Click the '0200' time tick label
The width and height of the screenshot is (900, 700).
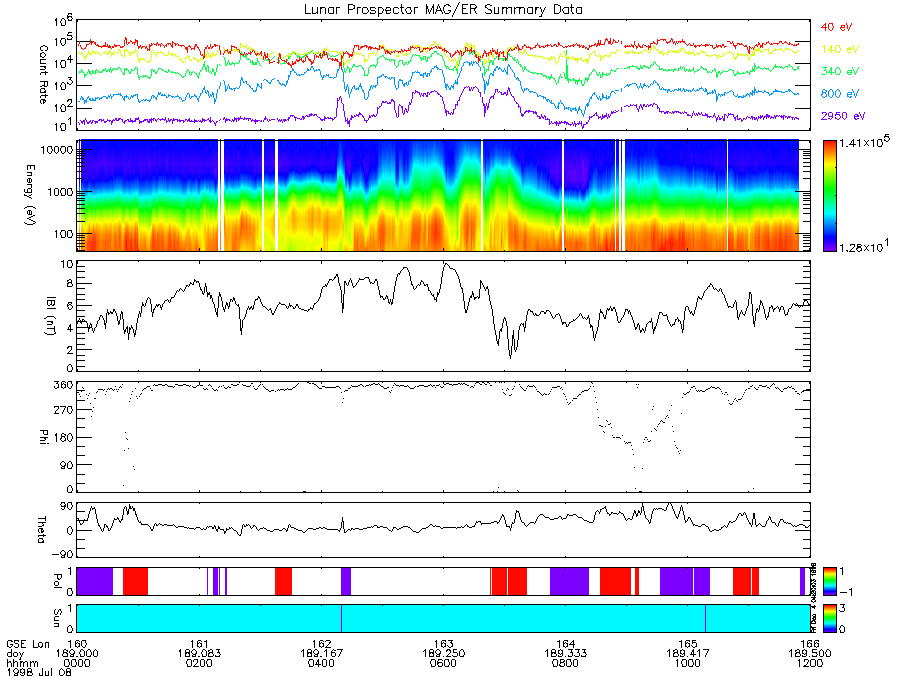199,663
